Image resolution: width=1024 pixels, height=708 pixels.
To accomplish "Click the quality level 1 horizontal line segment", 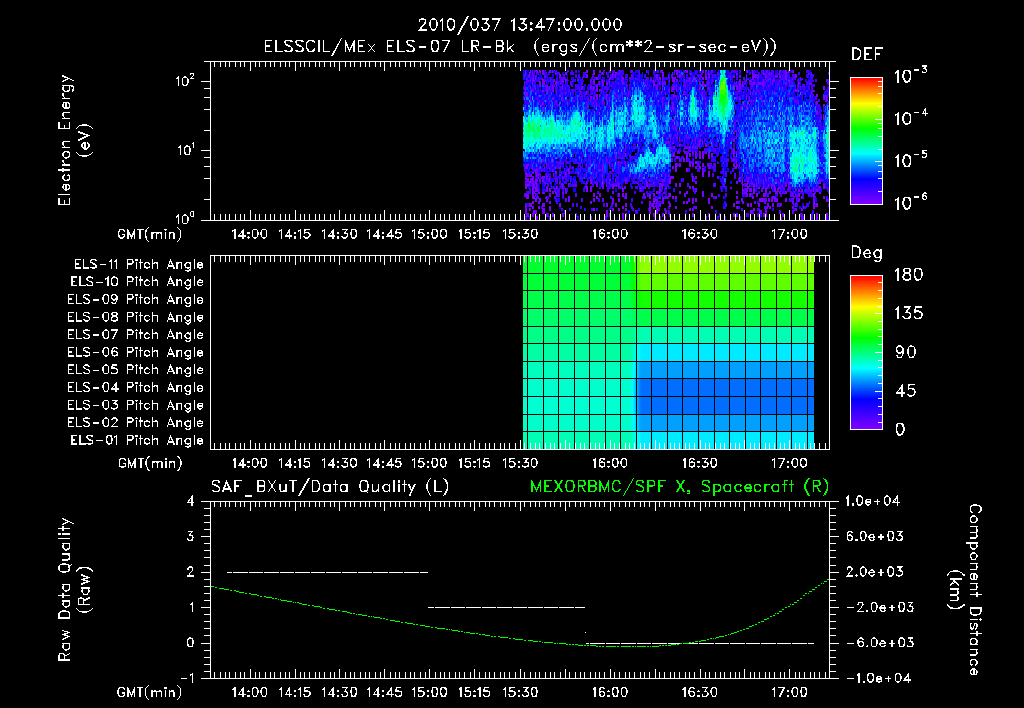I will pos(507,607).
